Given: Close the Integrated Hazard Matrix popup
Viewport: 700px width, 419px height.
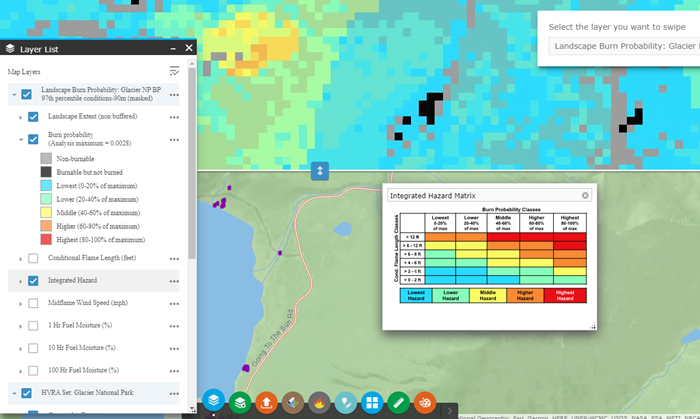Looking at the screenshot, I should click(585, 195).
